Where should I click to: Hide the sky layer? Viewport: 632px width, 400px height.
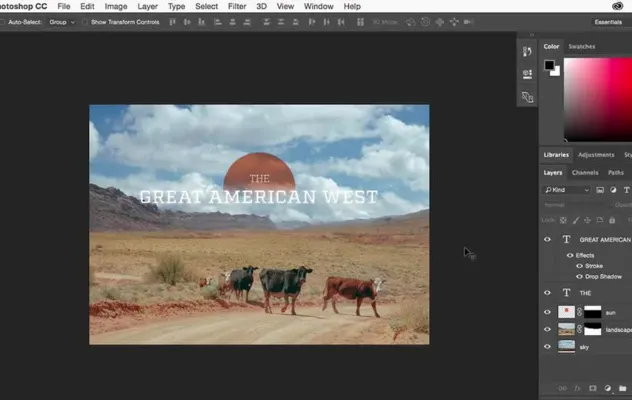[547, 347]
